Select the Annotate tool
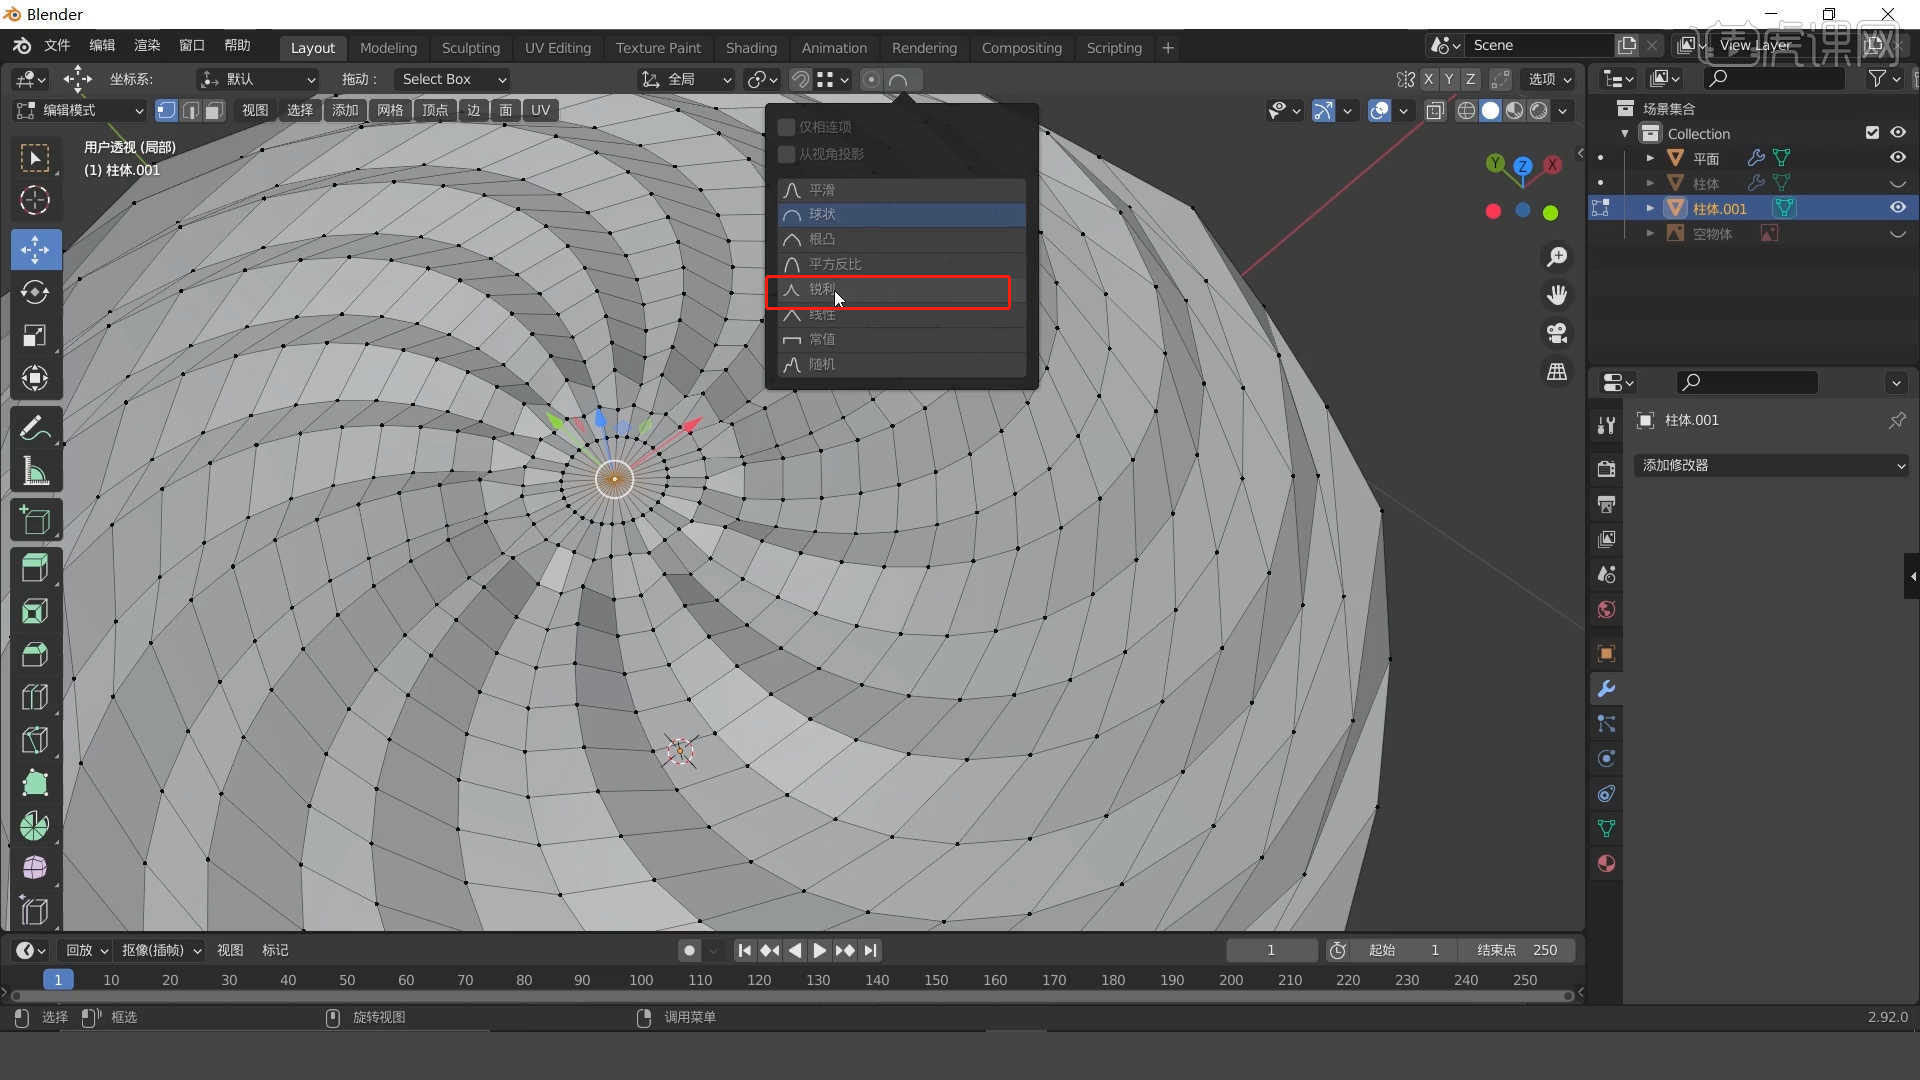Viewport: 1920px width, 1080px height. (x=36, y=427)
